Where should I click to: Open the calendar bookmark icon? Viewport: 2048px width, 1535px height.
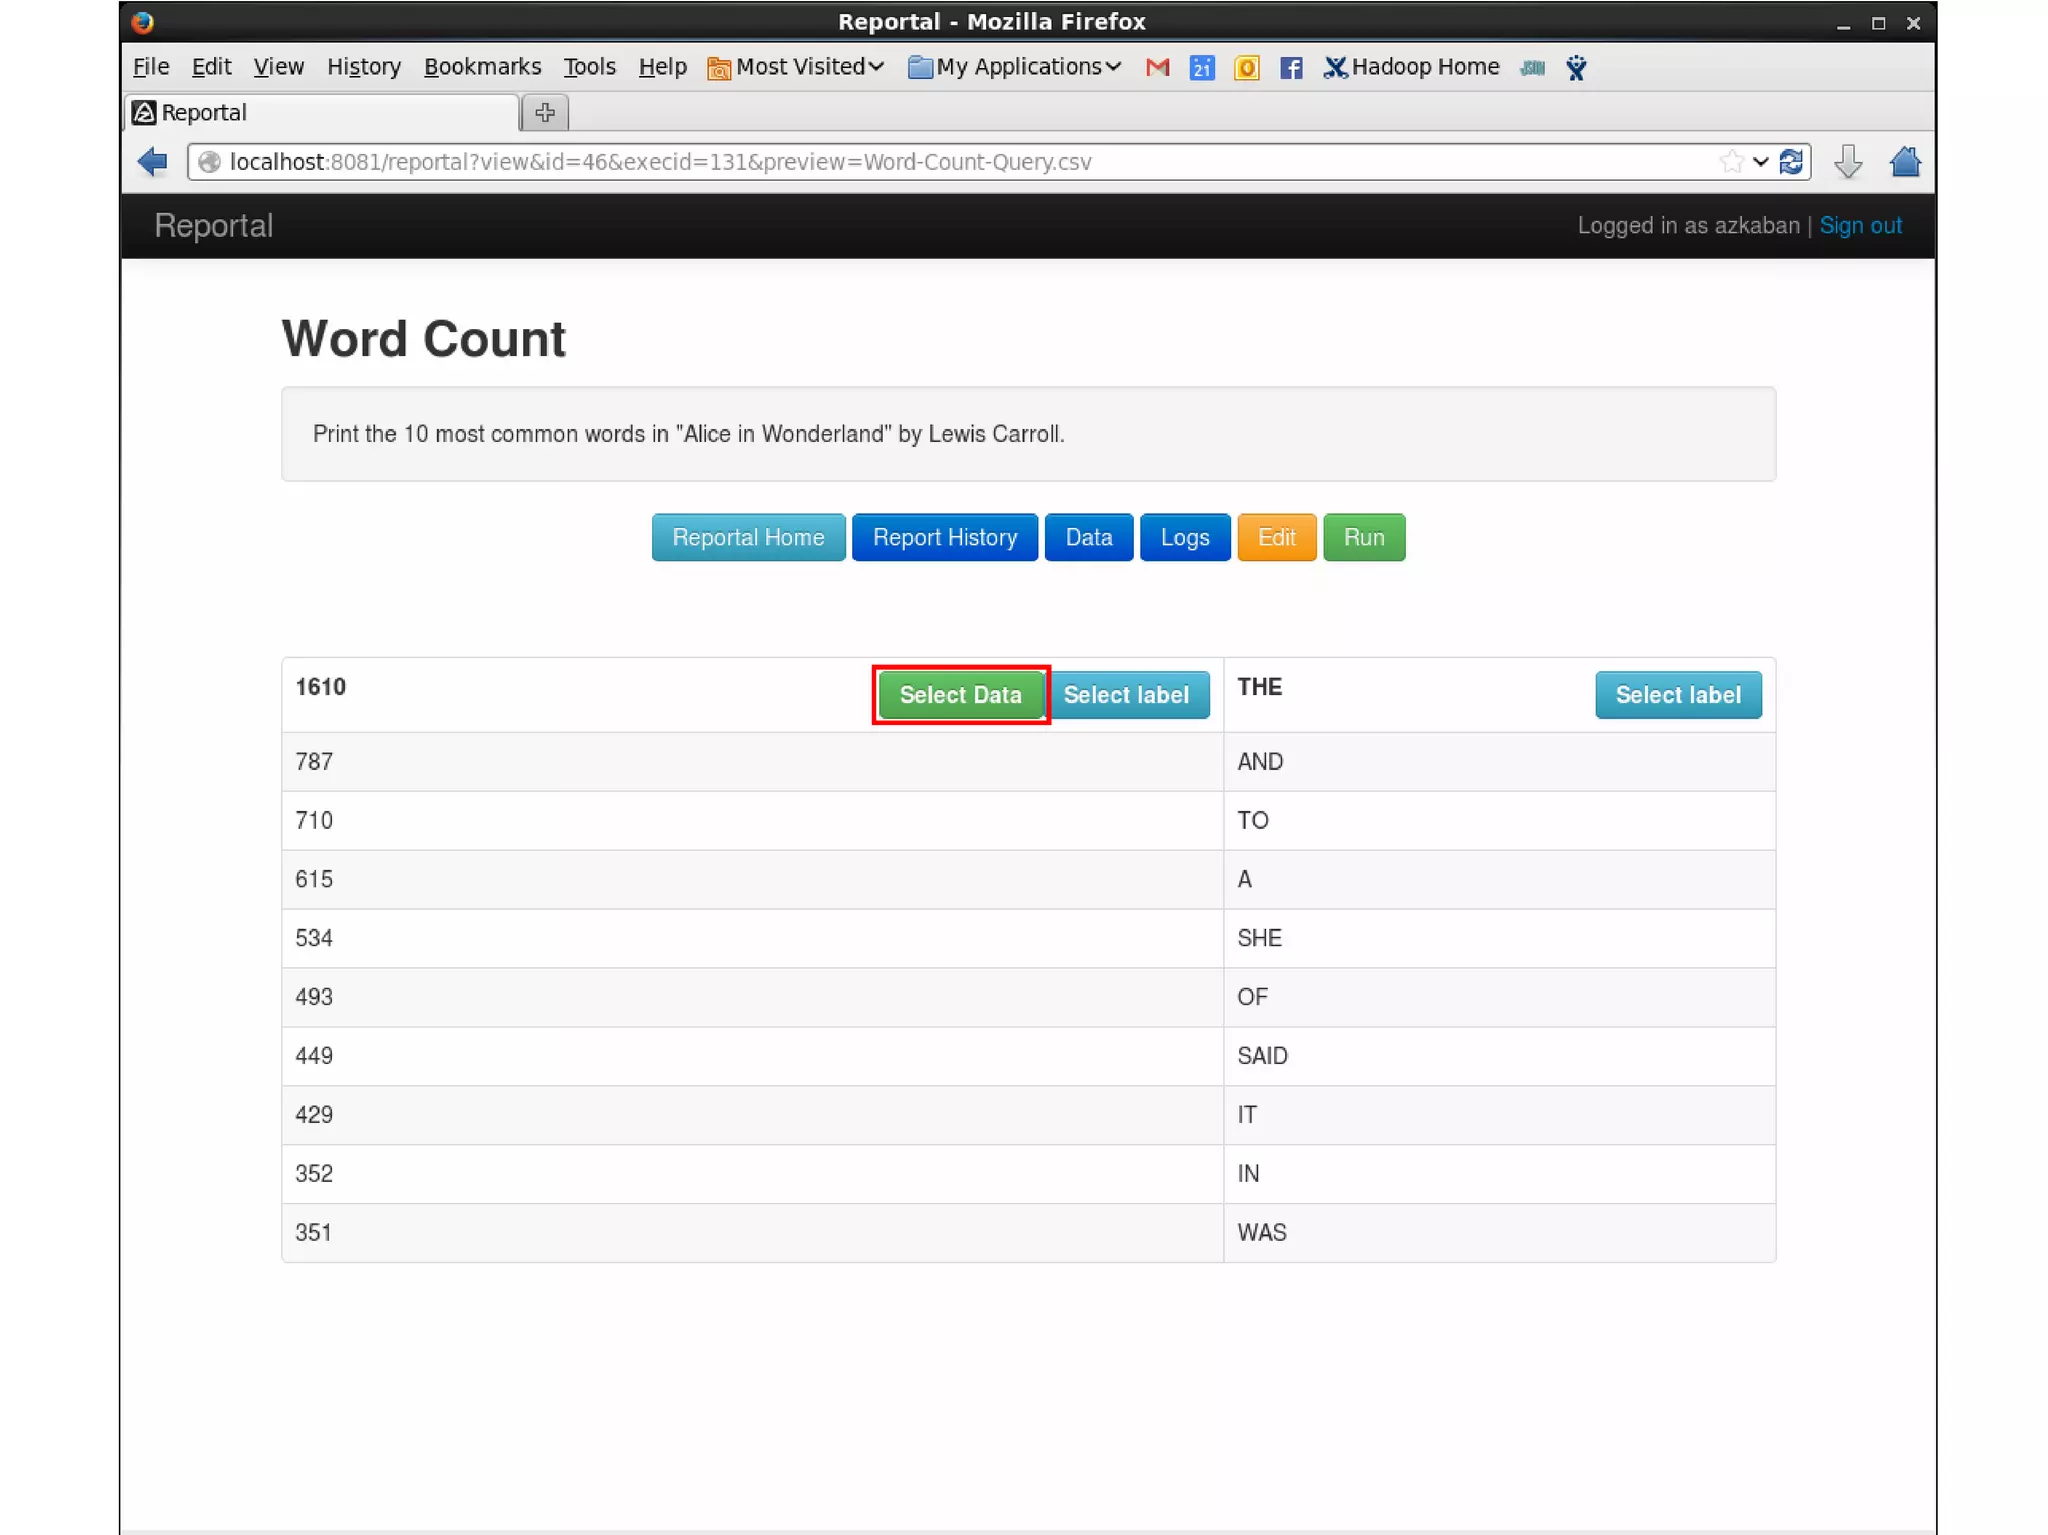coord(1202,68)
